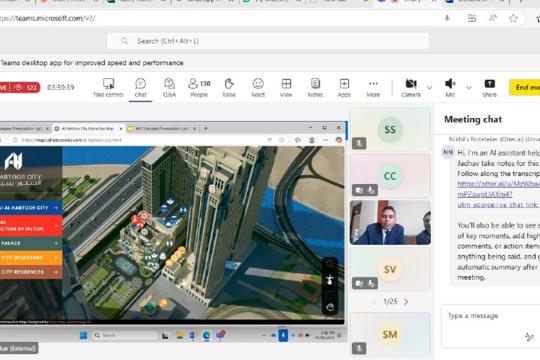Image resolution: width=540 pixels, height=360 pixels.
Task: Expand the Mic options arrow
Action: (469, 88)
